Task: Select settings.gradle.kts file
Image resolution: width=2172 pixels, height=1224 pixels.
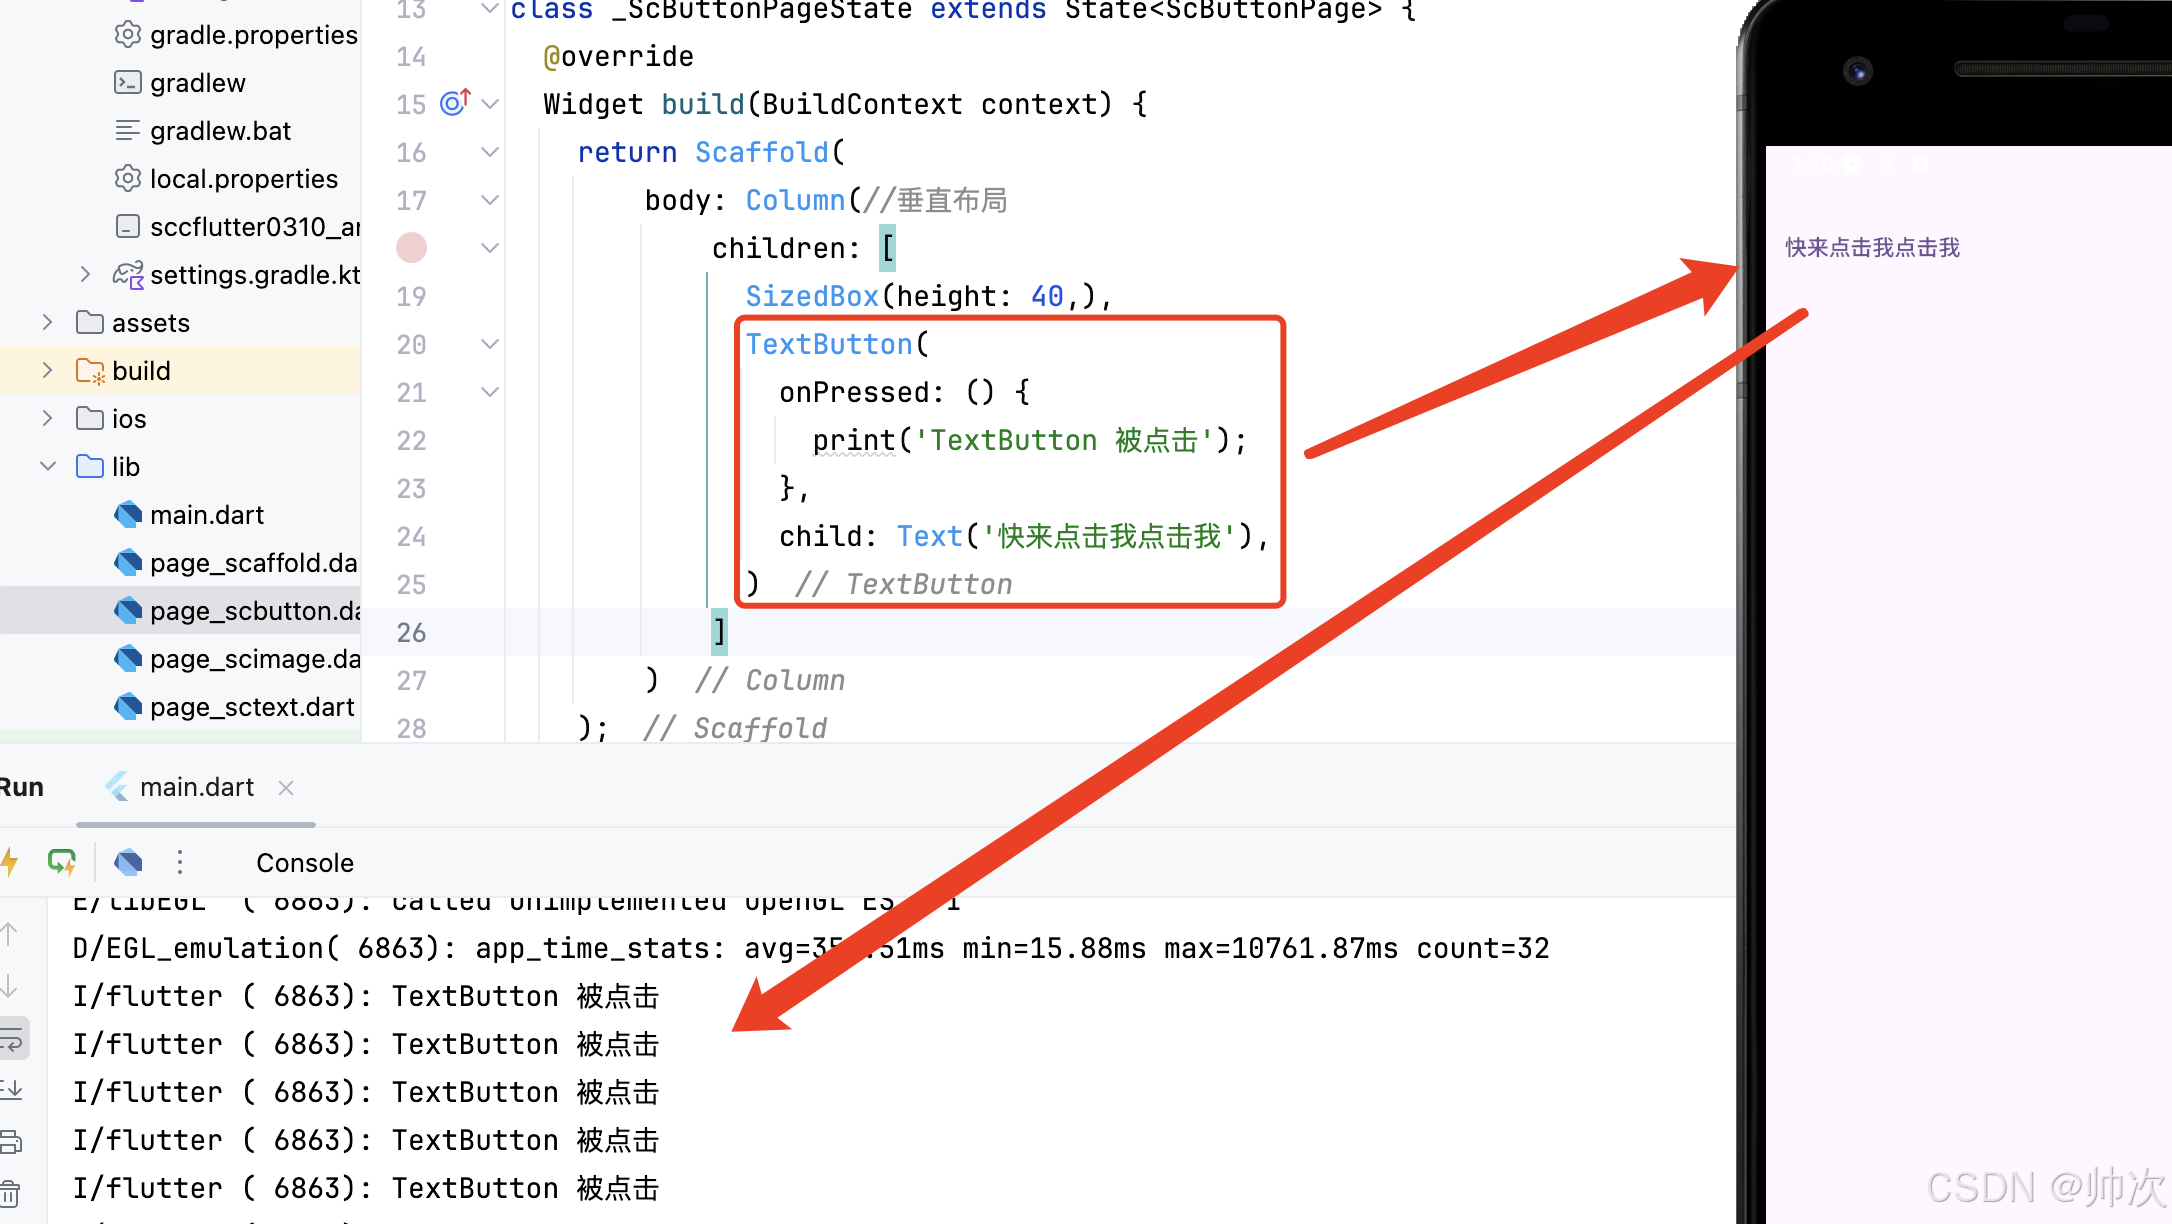Action: pos(237,275)
